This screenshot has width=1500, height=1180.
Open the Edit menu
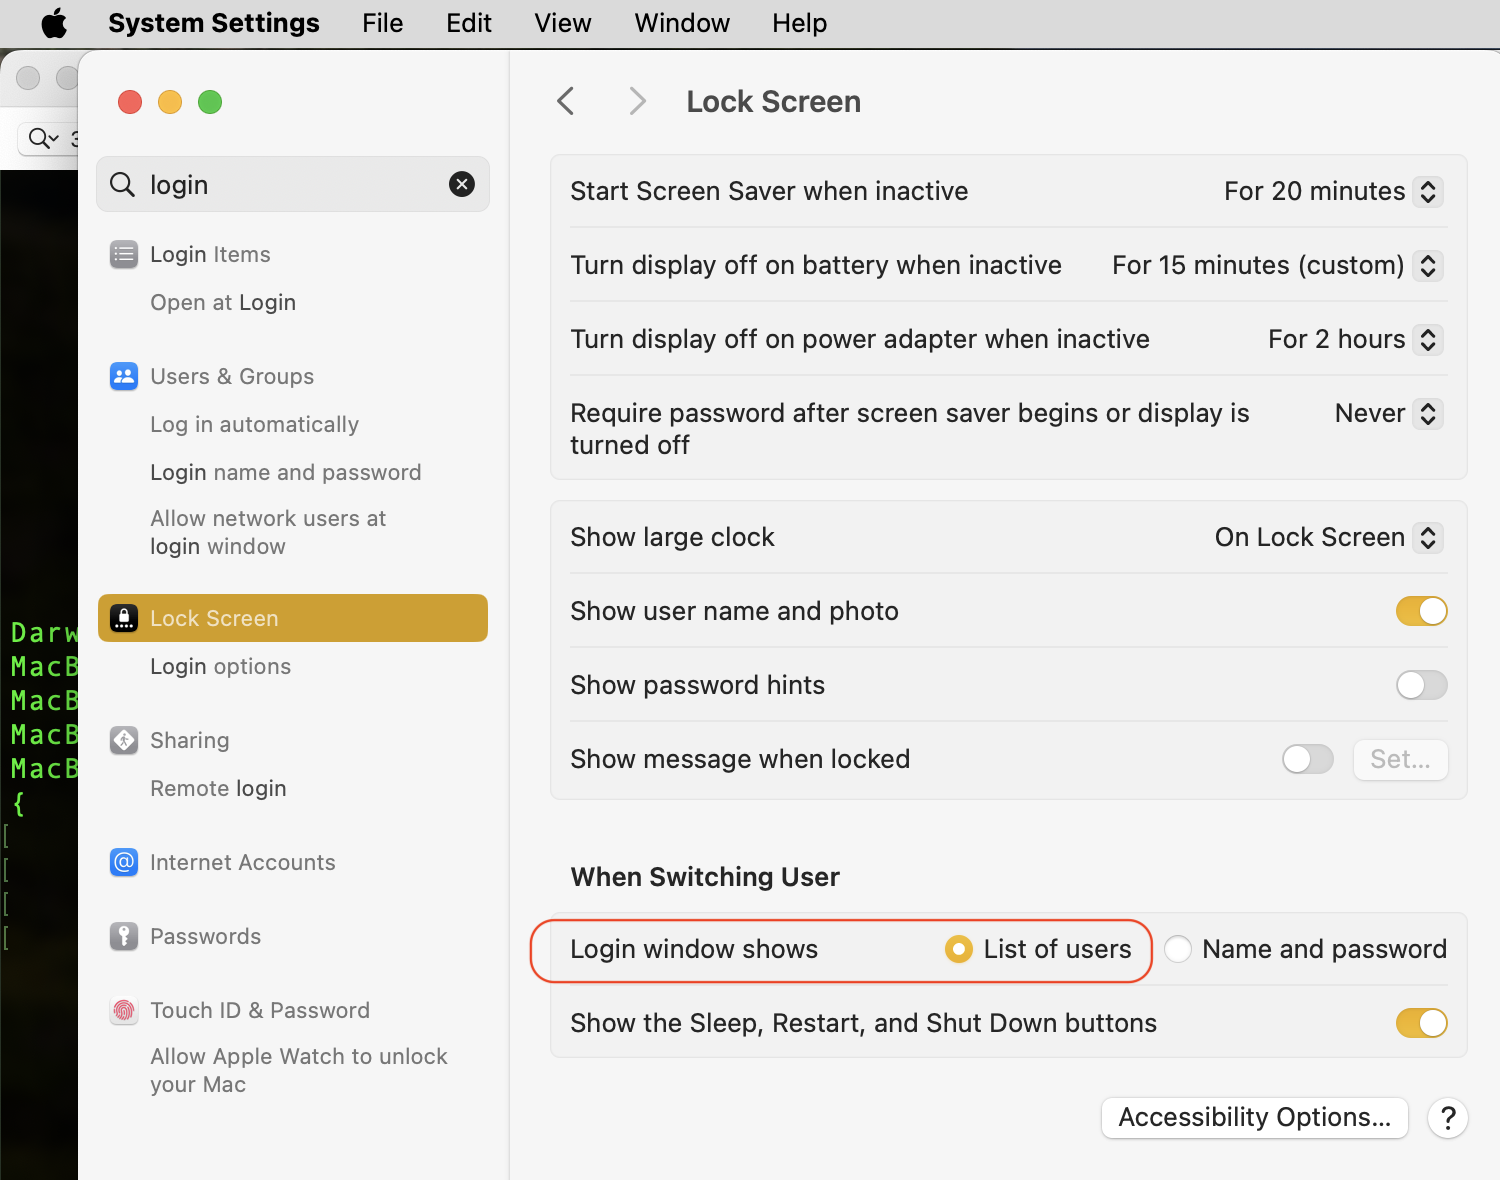click(x=469, y=23)
